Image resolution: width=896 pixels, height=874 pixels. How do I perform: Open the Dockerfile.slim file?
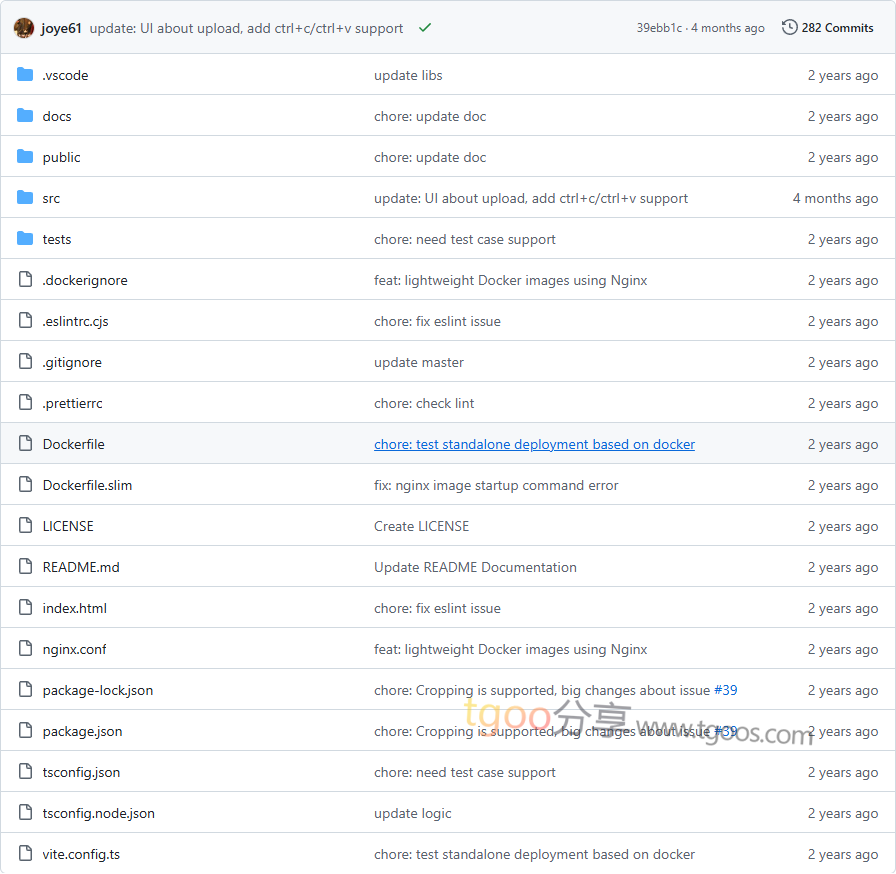pos(87,485)
